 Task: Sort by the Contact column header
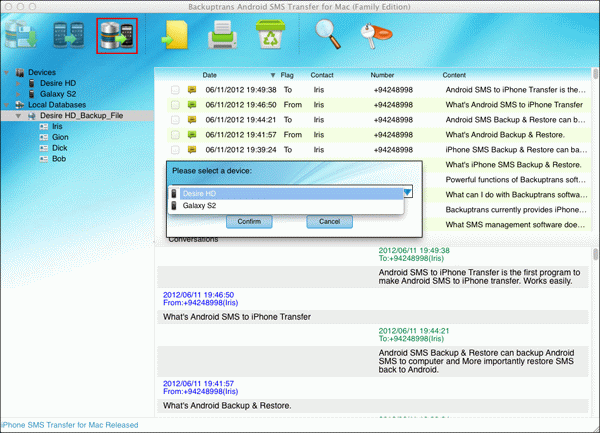[x=322, y=75]
